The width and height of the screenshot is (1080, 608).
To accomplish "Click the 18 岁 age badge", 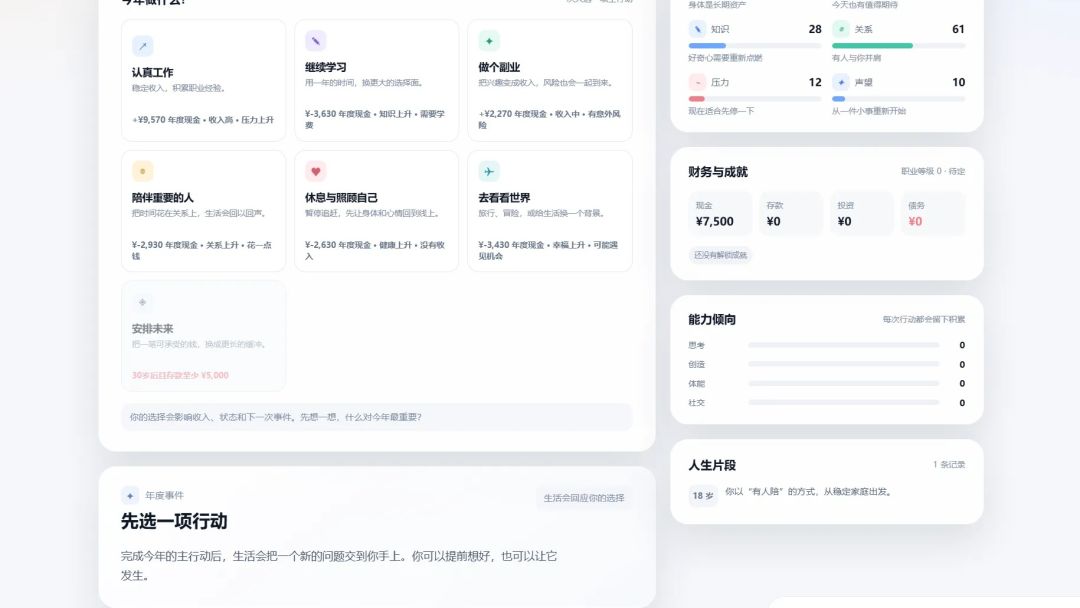I will [x=703, y=496].
